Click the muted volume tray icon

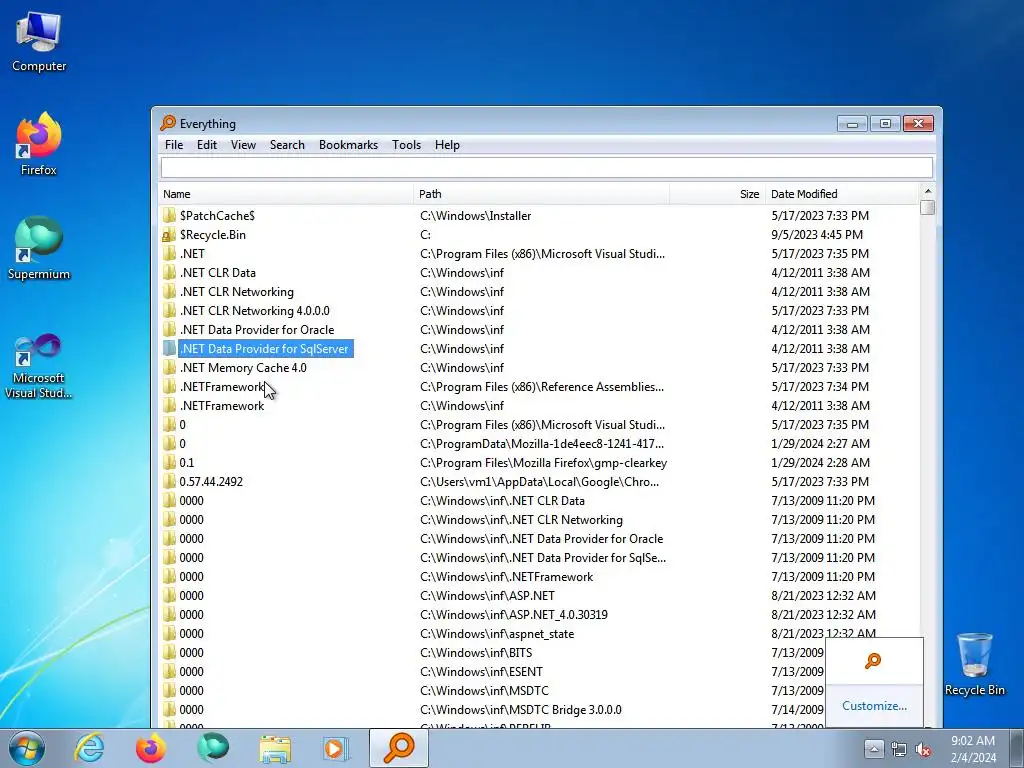(x=923, y=749)
